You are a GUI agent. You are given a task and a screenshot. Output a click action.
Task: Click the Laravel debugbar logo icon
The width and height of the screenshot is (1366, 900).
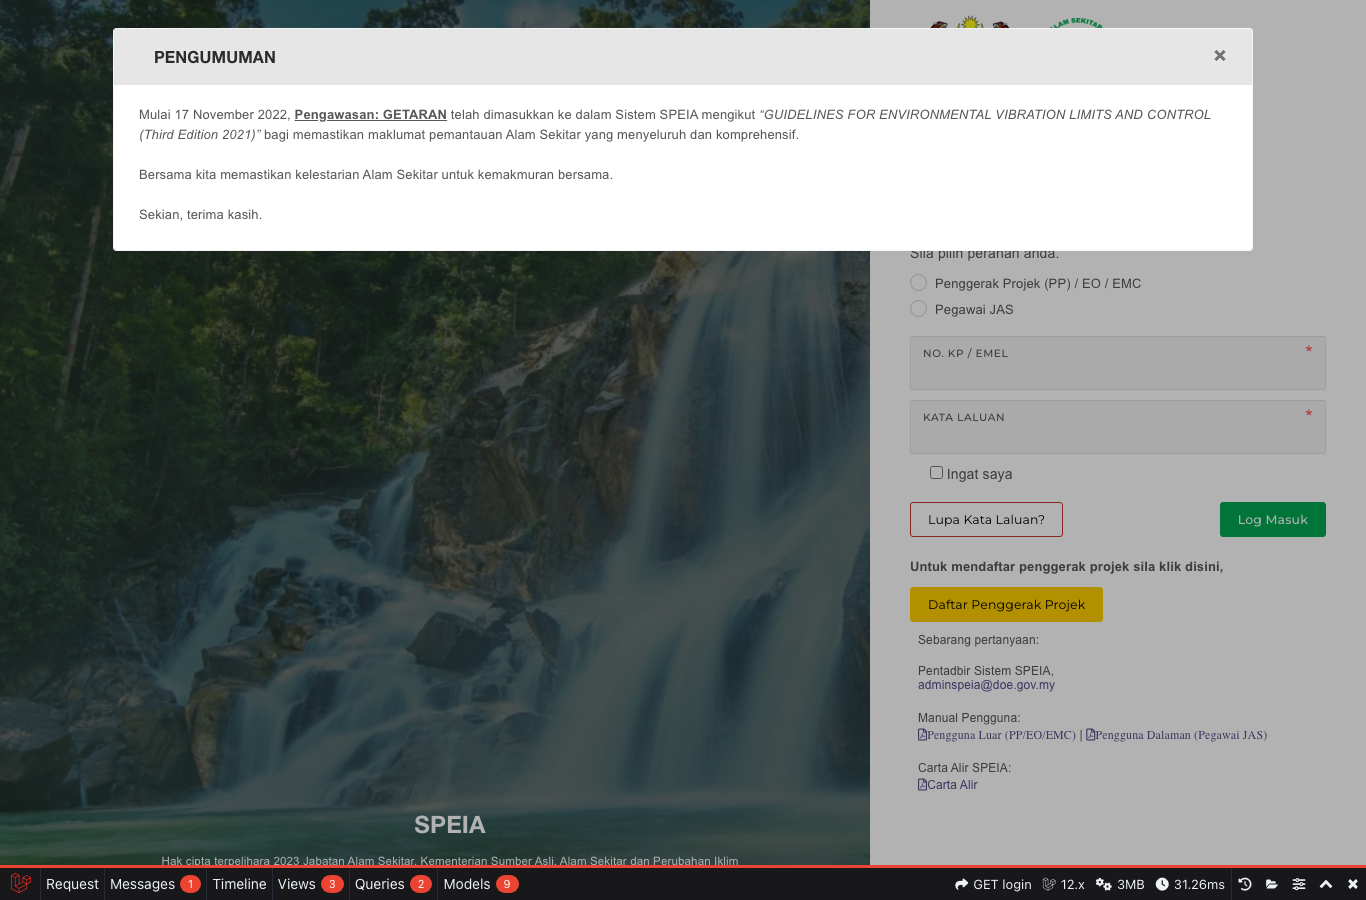(x=21, y=884)
